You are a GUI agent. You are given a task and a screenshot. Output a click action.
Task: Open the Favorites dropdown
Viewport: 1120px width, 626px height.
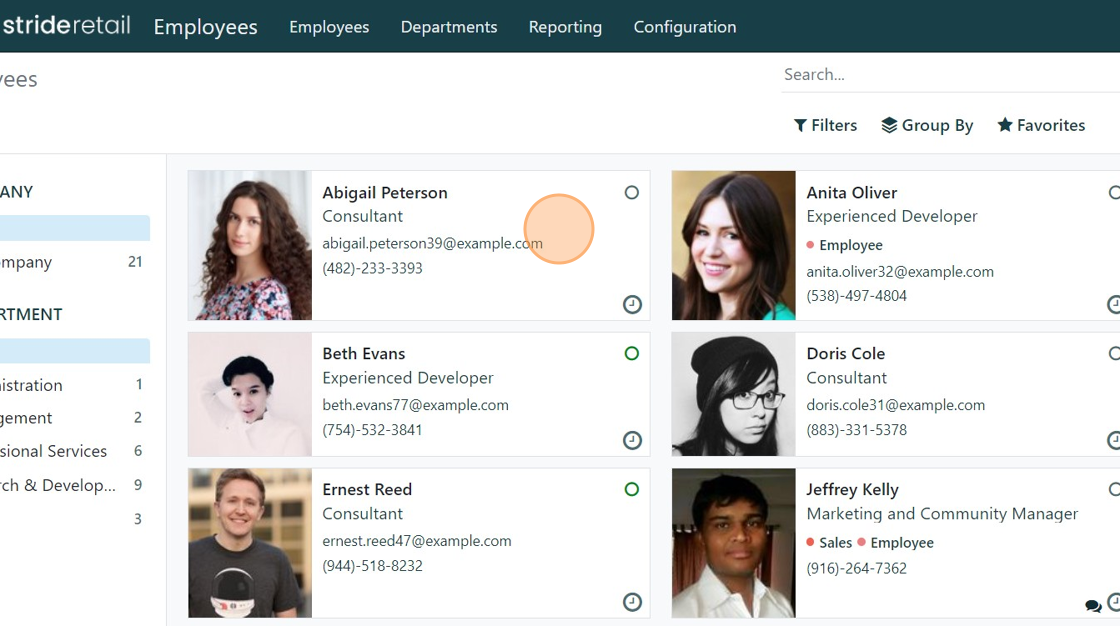tap(1041, 125)
